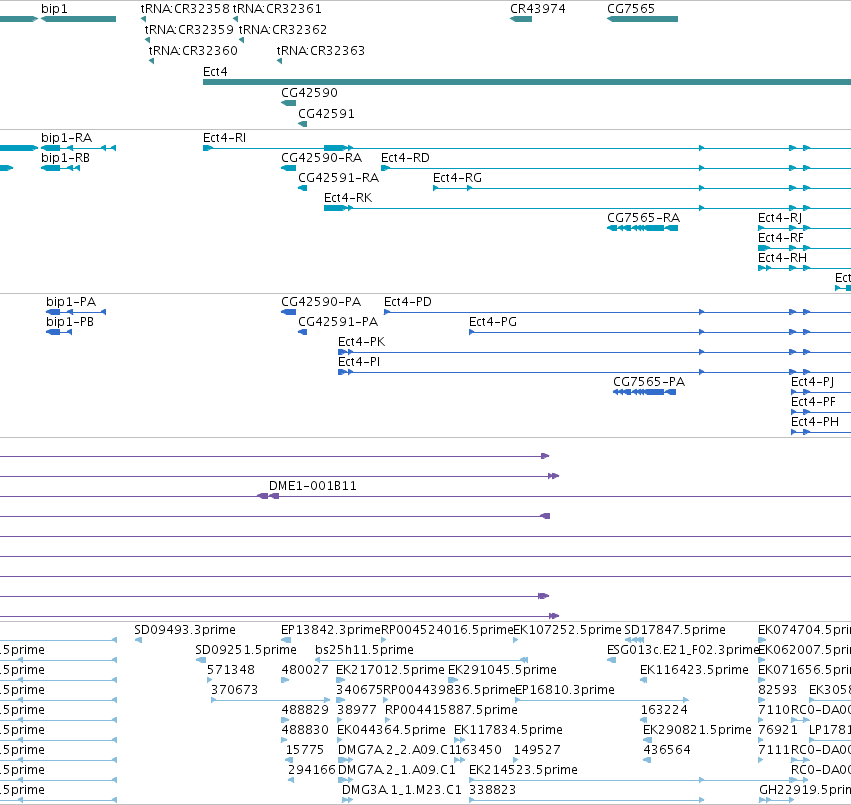
Task: Select the long Ect4 gene bar
Action: pos(527,82)
